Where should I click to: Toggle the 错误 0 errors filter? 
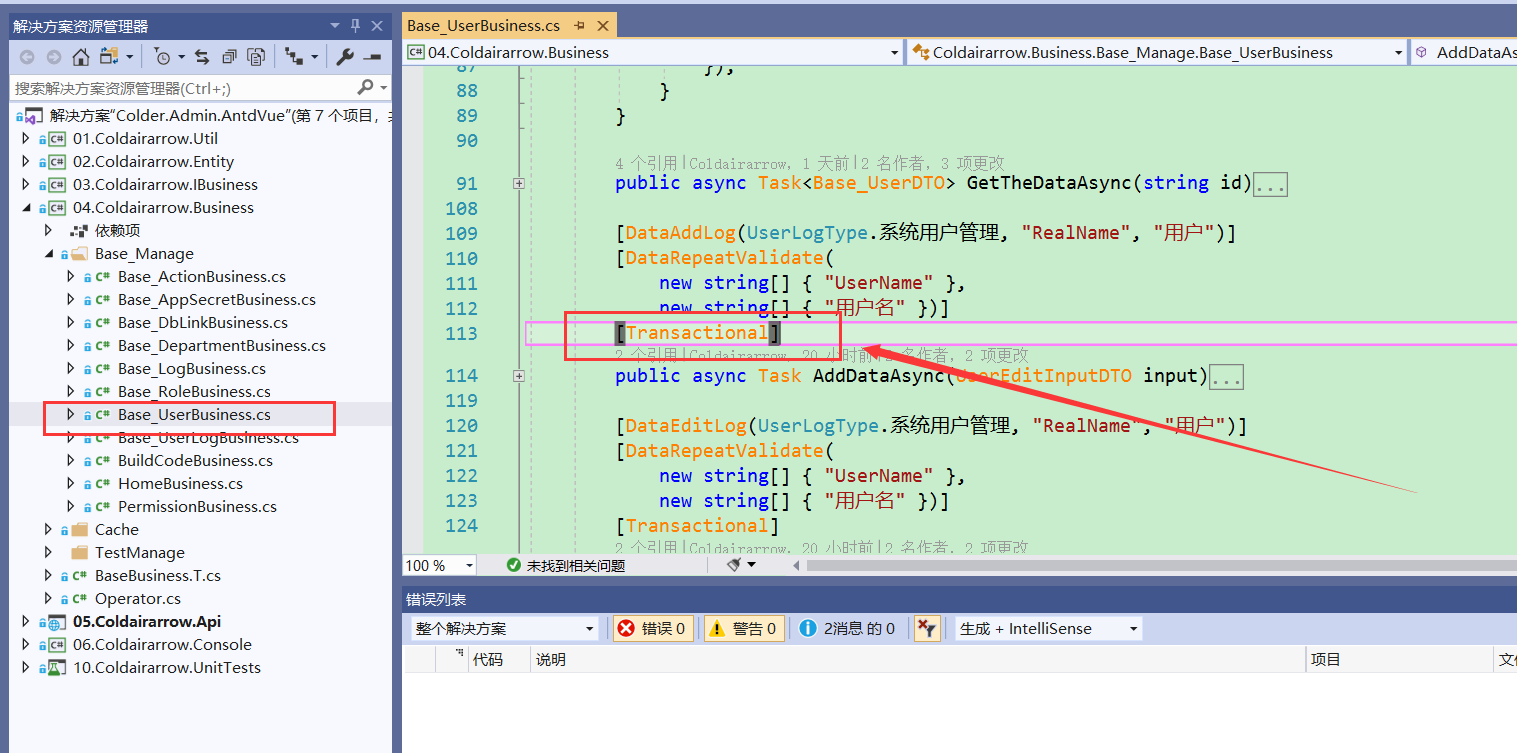click(x=652, y=628)
